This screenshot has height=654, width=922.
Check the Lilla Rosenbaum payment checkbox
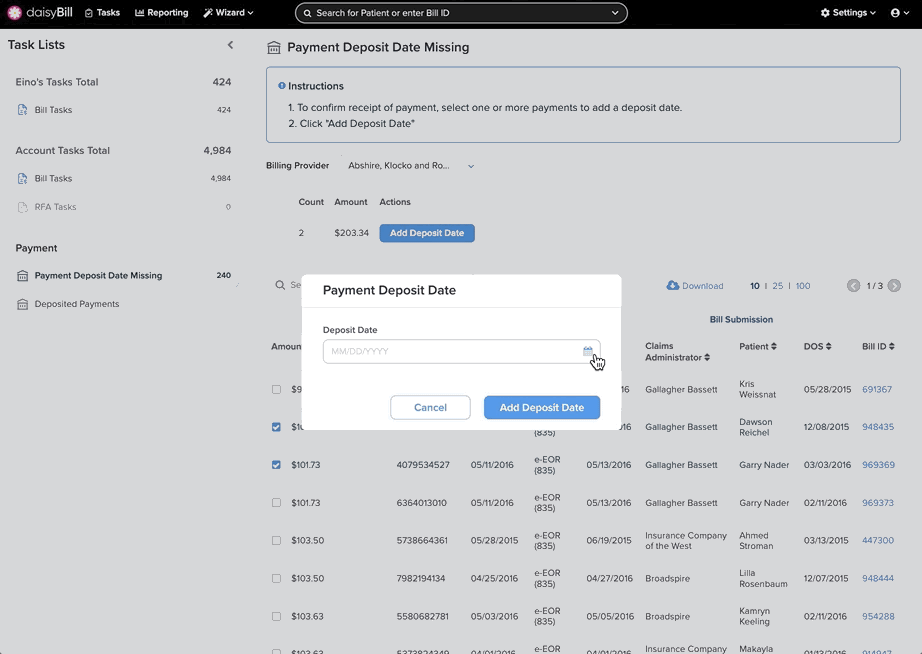tap(276, 579)
